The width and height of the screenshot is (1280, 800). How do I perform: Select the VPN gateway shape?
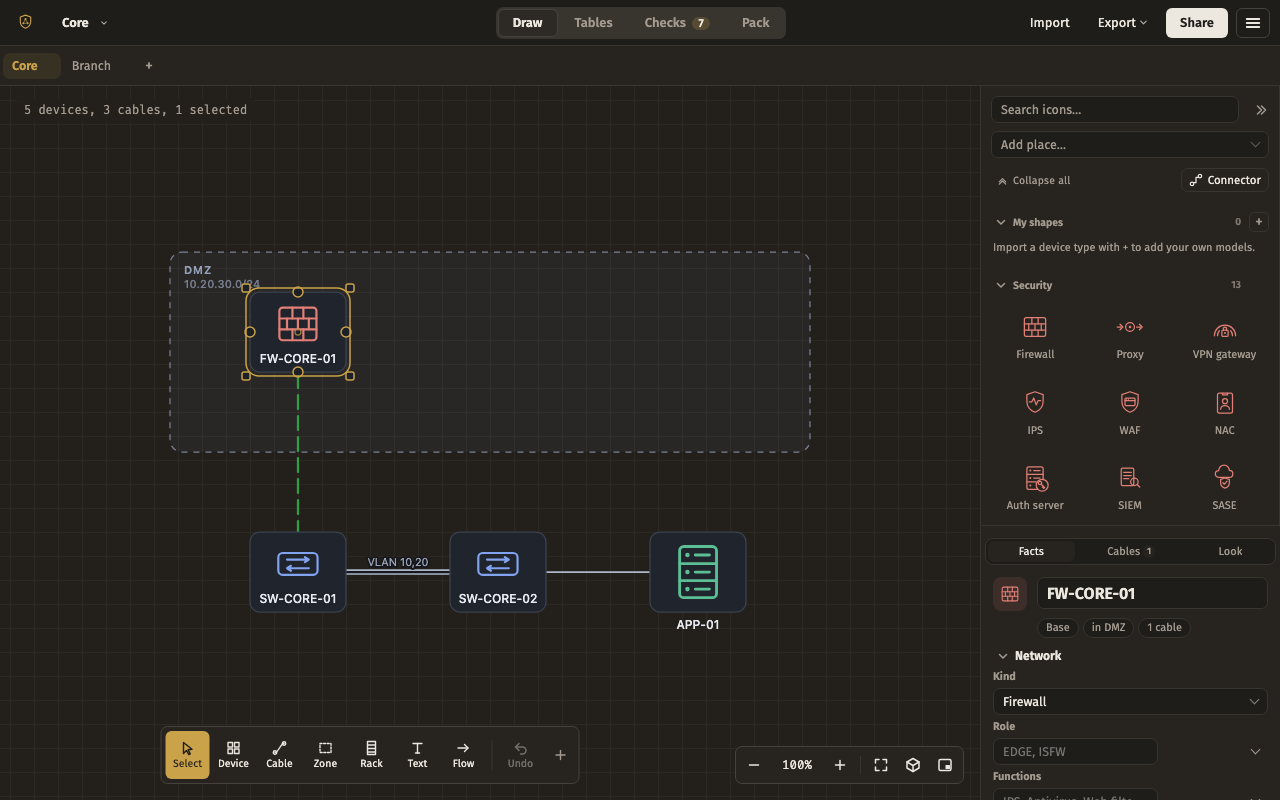point(1224,338)
